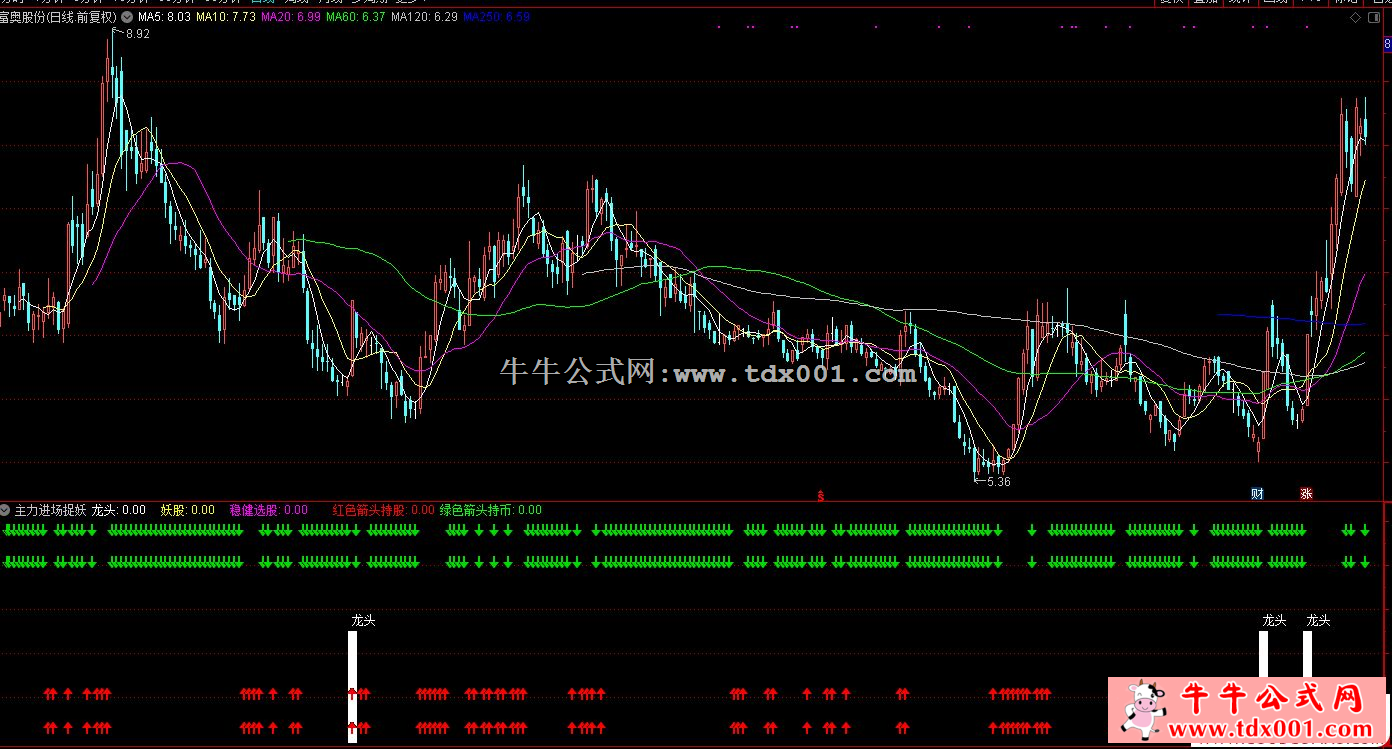Viewport: 1392px width, 749px height.
Task: Click the diamond icon at top right
Action: [1355, 18]
